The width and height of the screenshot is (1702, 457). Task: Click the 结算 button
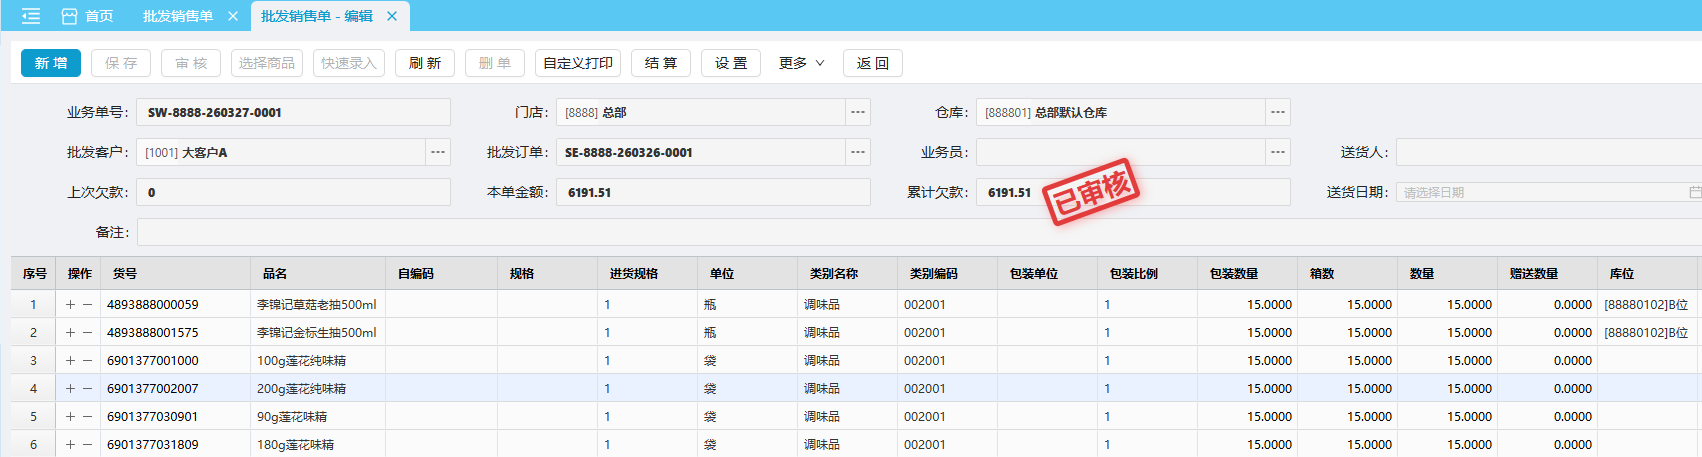661,63
